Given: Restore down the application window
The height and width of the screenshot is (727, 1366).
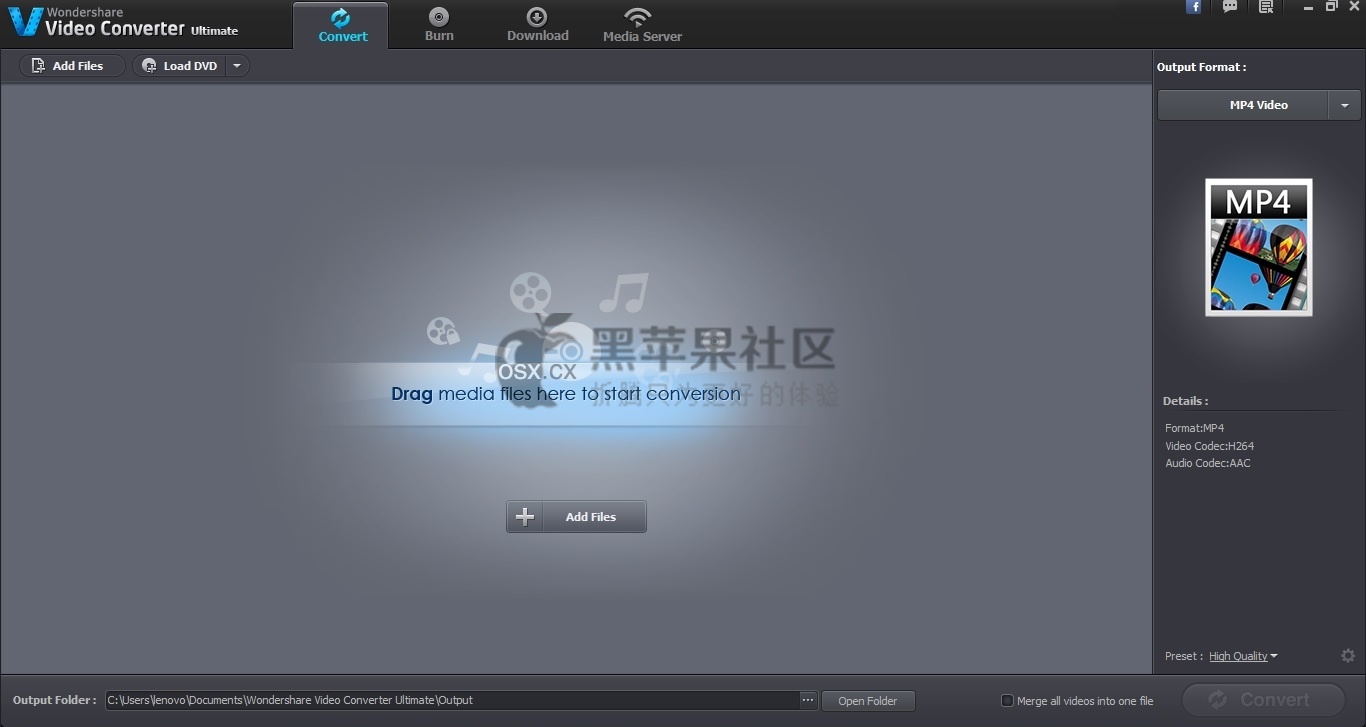Looking at the screenshot, I should (1332, 7).
